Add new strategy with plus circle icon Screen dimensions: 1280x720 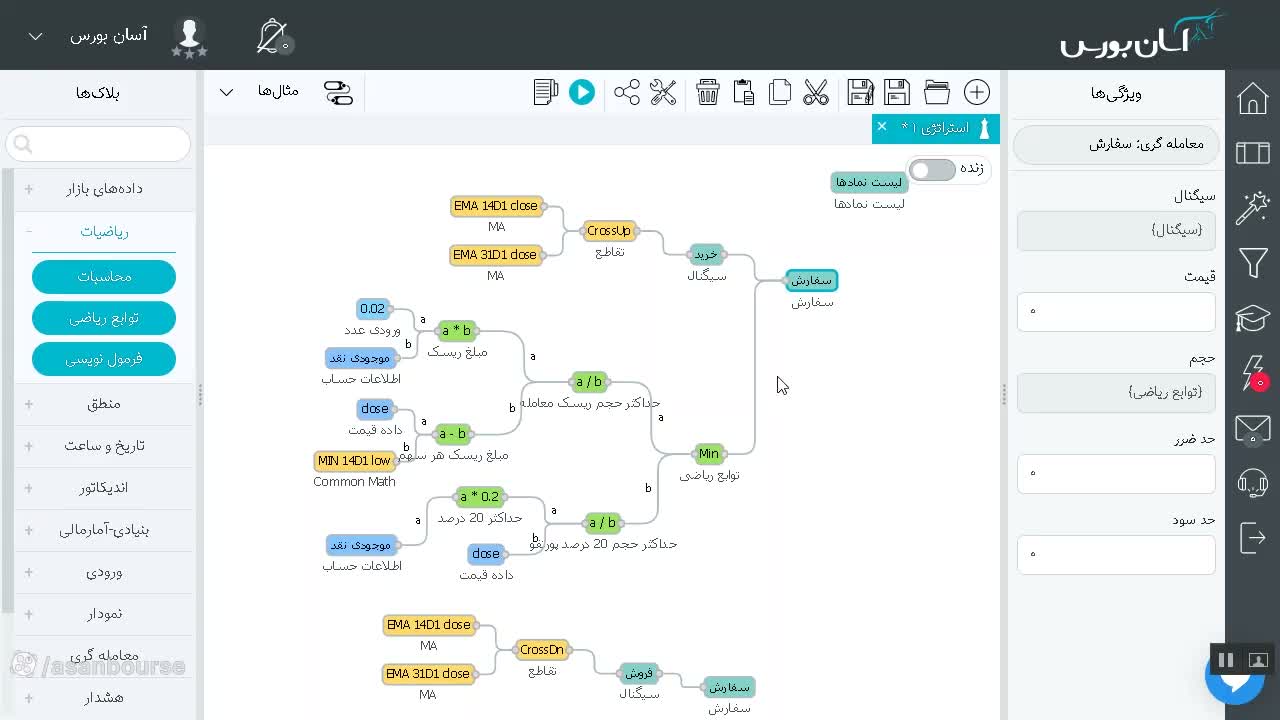coord(977,92)
